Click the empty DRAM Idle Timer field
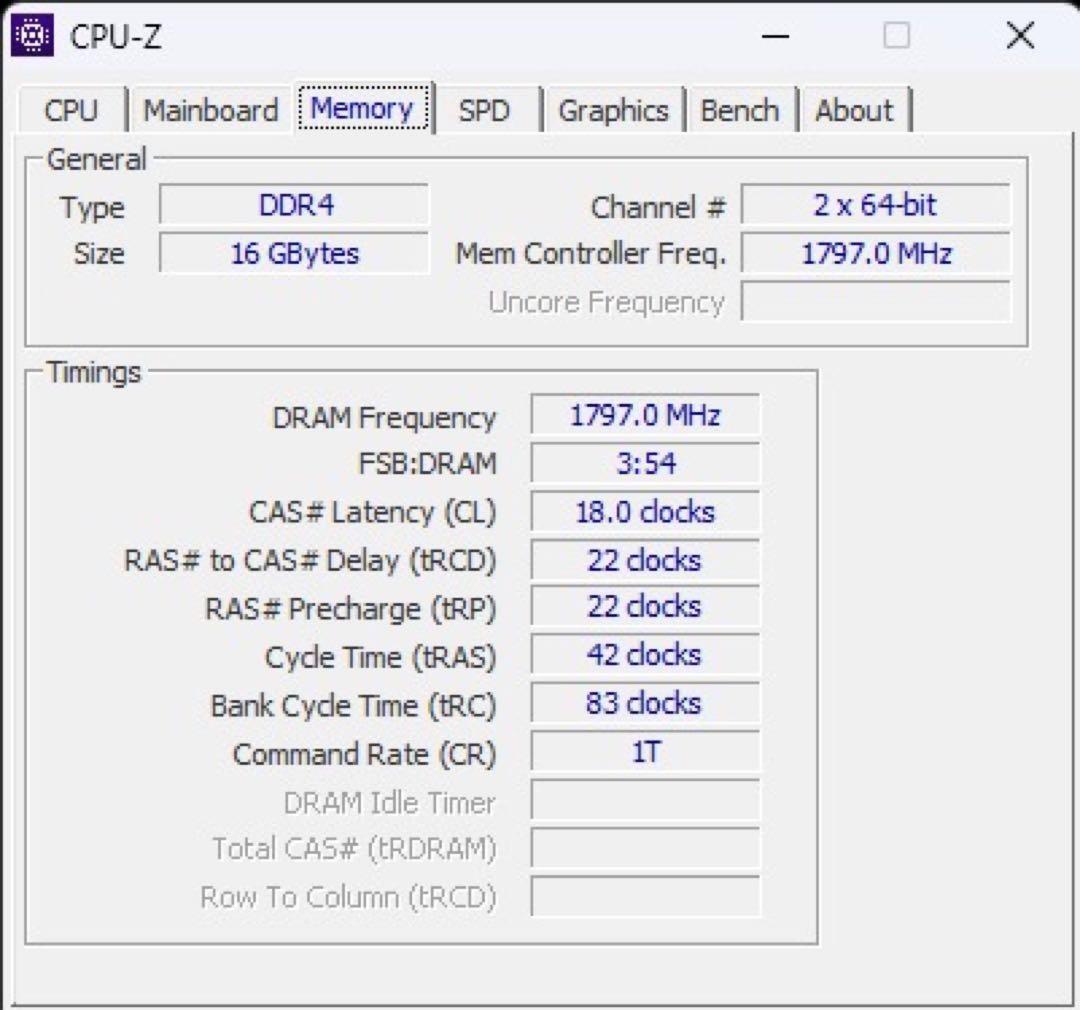This screenshot has width=1080, height=1010. [645, 799]
